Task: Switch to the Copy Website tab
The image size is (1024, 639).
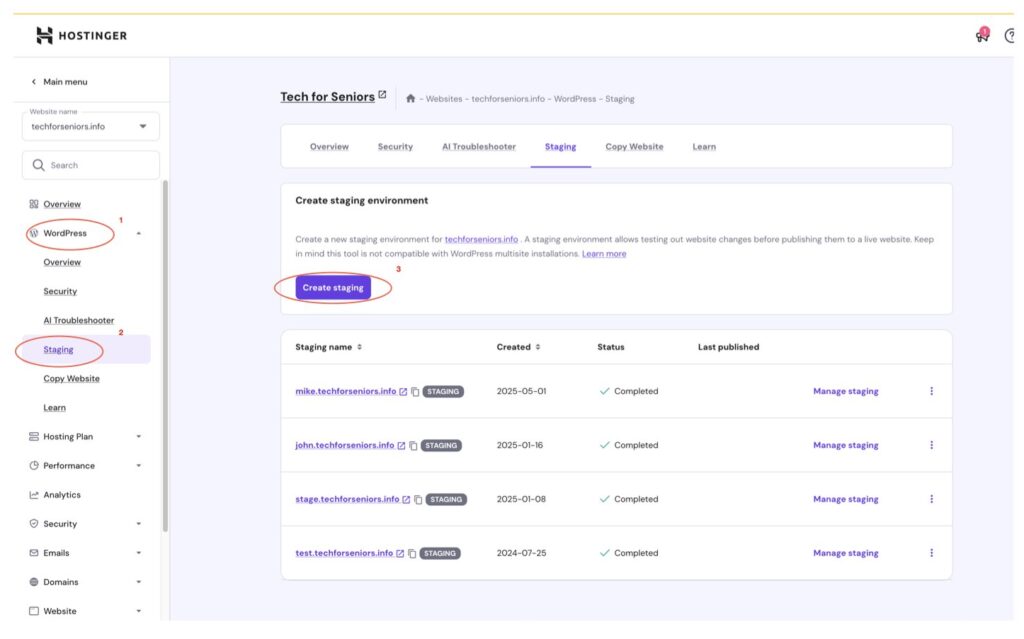Action: pos(634,147)
